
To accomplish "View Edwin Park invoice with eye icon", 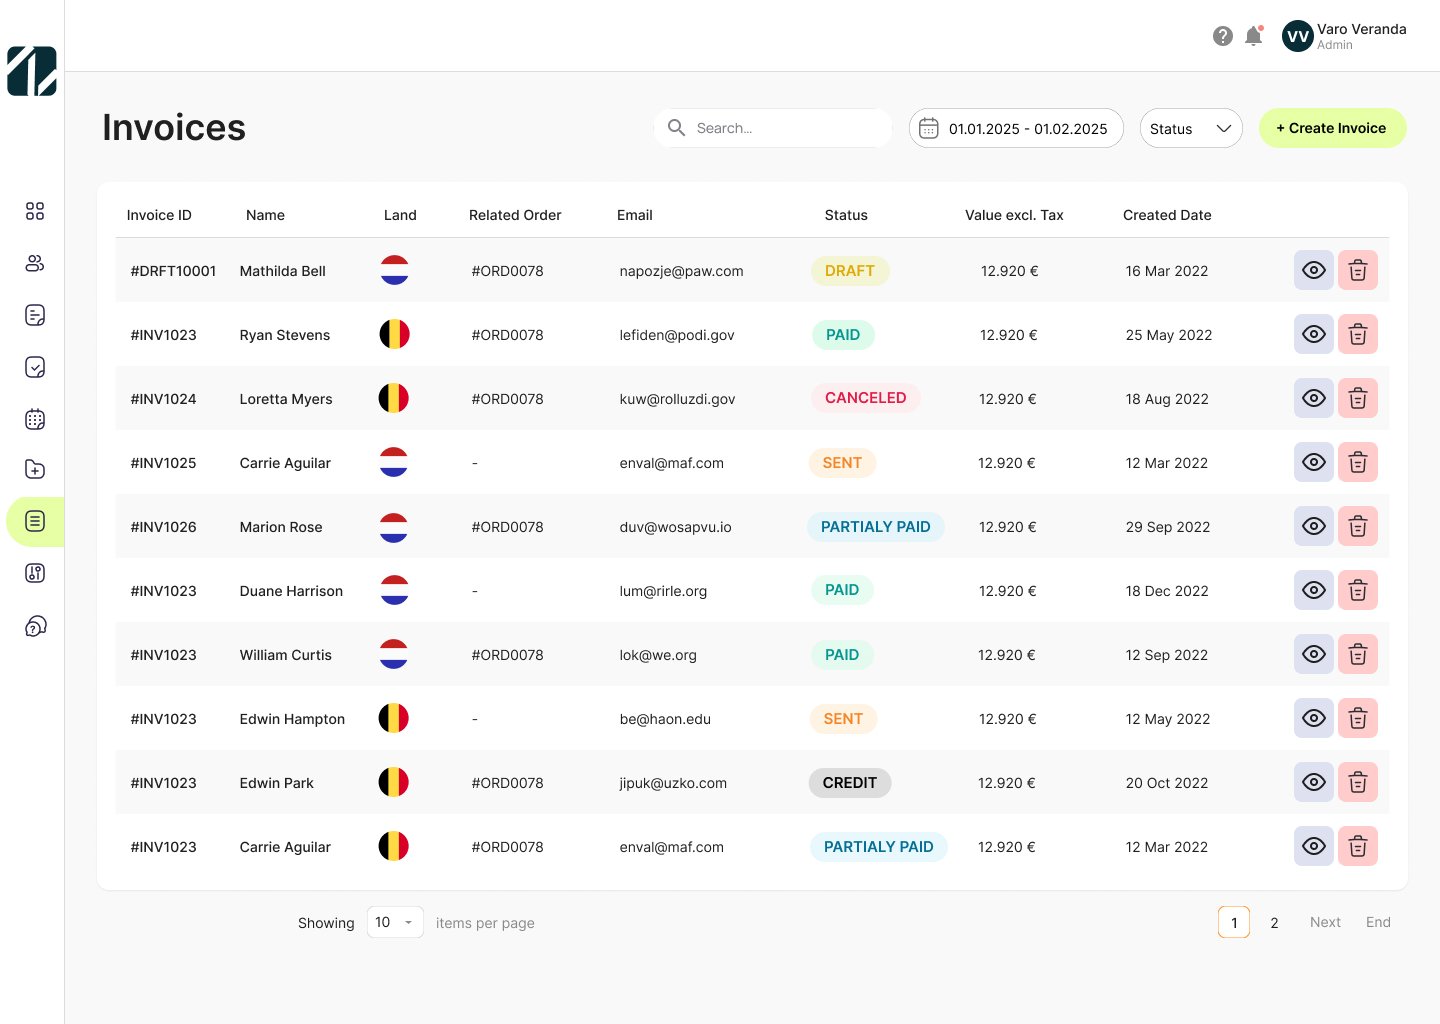I will tap(1313, 782).
